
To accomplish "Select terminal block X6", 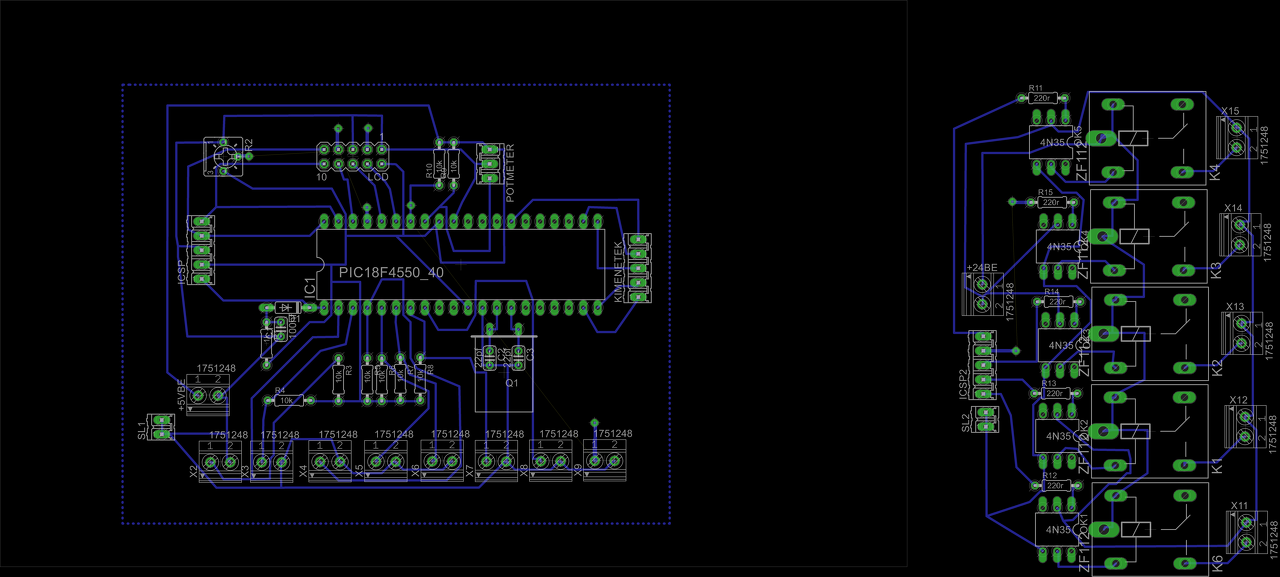I will pyautogui.click(x=441, y=462).
